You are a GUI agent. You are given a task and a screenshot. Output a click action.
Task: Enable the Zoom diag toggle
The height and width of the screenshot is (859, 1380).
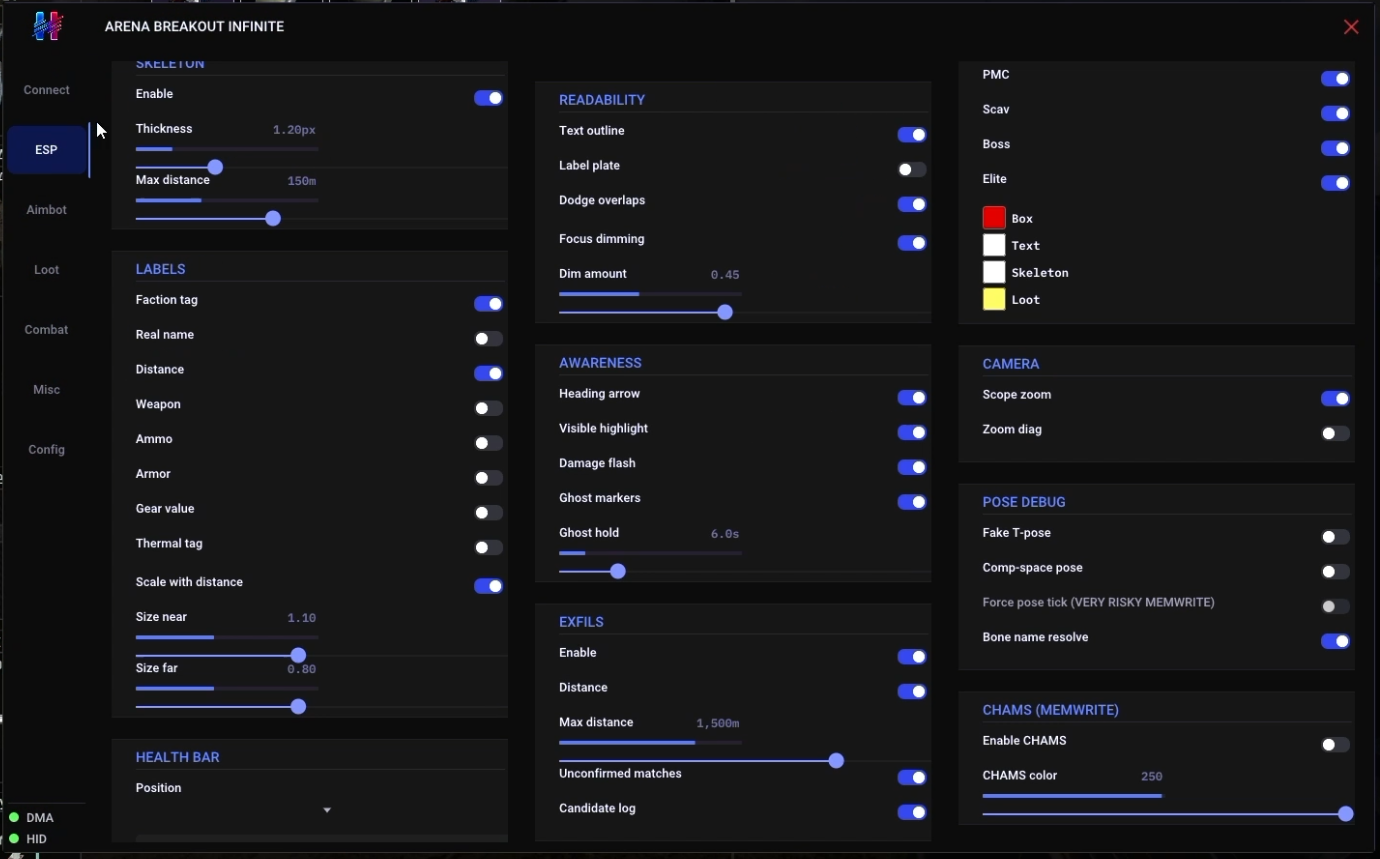click(1335, 433)
